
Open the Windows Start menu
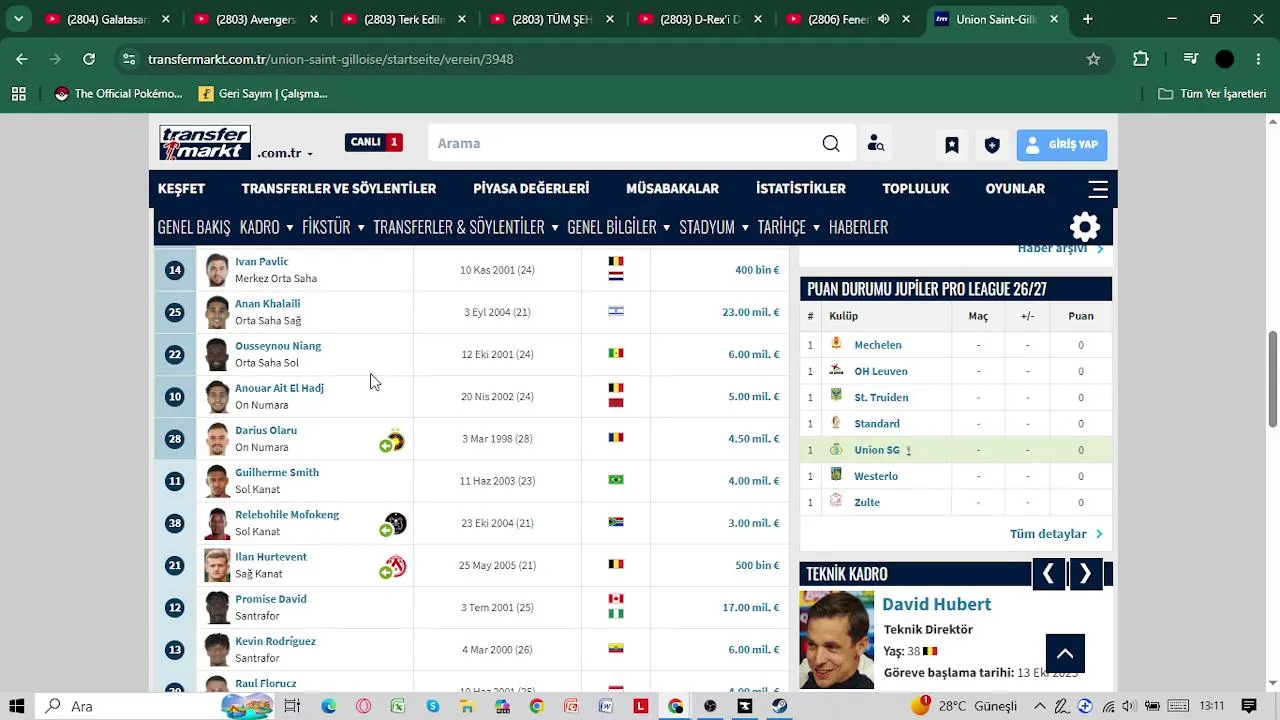pyautogui.click(x=17, y=706)
